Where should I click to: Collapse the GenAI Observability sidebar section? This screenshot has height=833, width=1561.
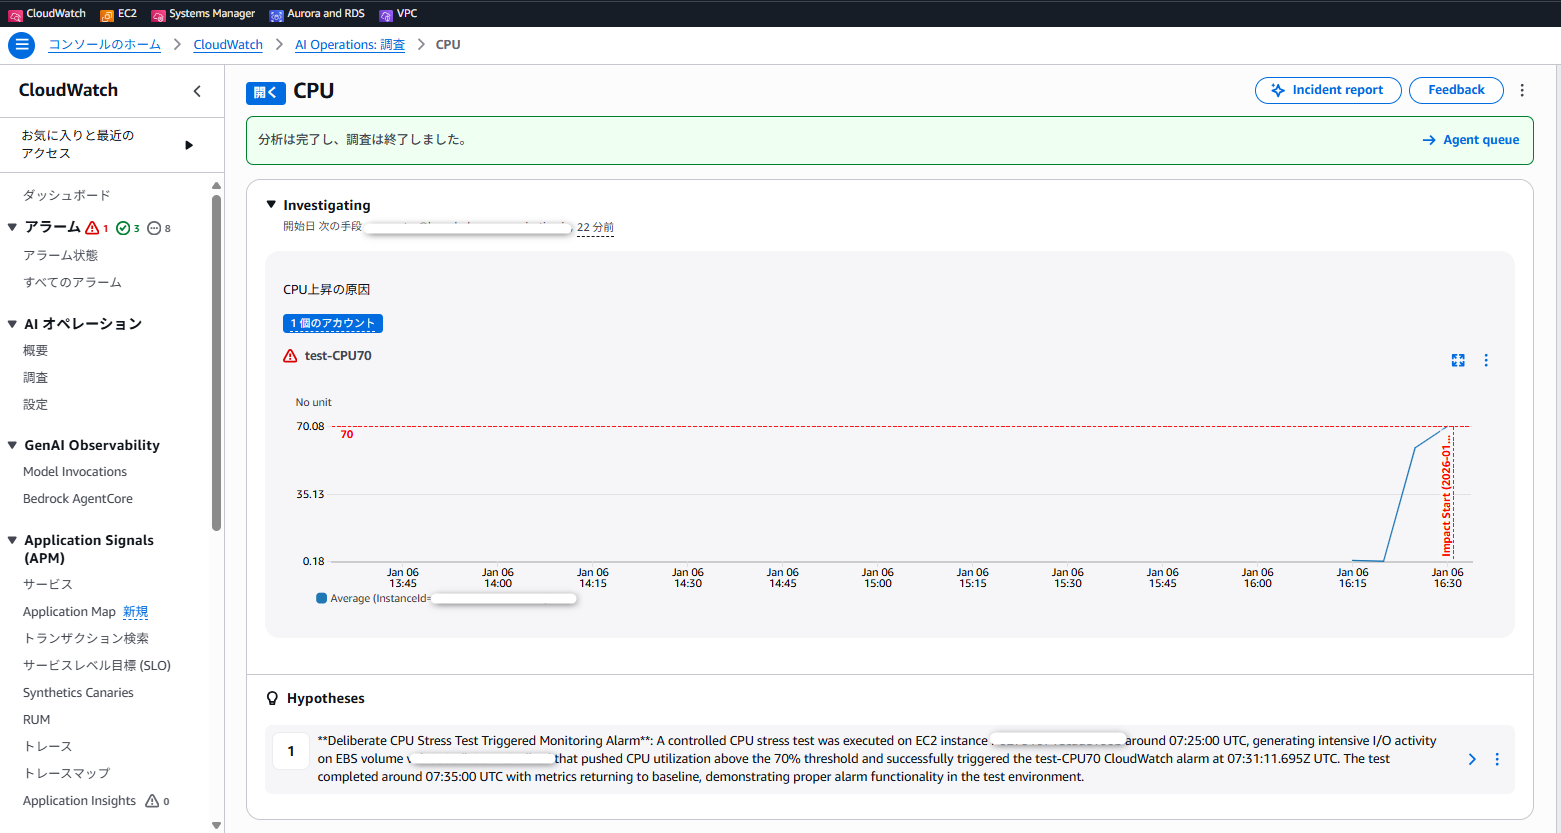point(12,445)
